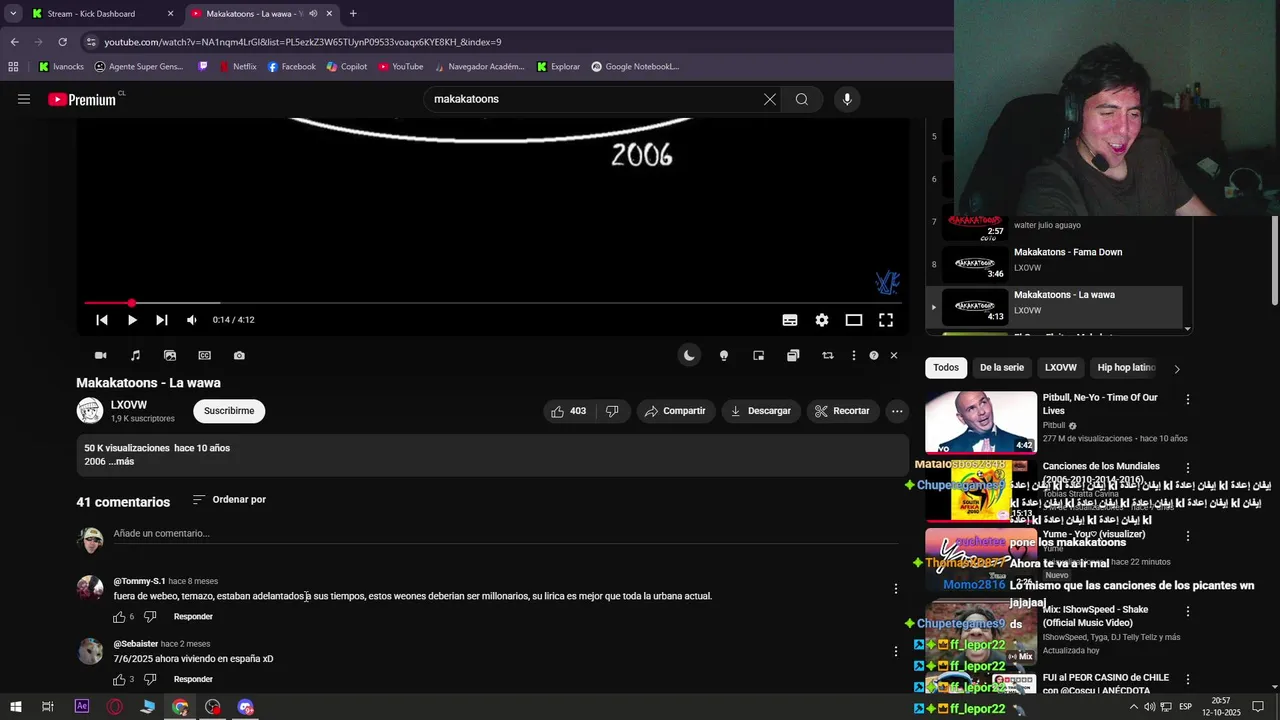This screenshot has width=1280, height=720.
Task: Take a screenshot with camera icon
Action: click(239, 355)
